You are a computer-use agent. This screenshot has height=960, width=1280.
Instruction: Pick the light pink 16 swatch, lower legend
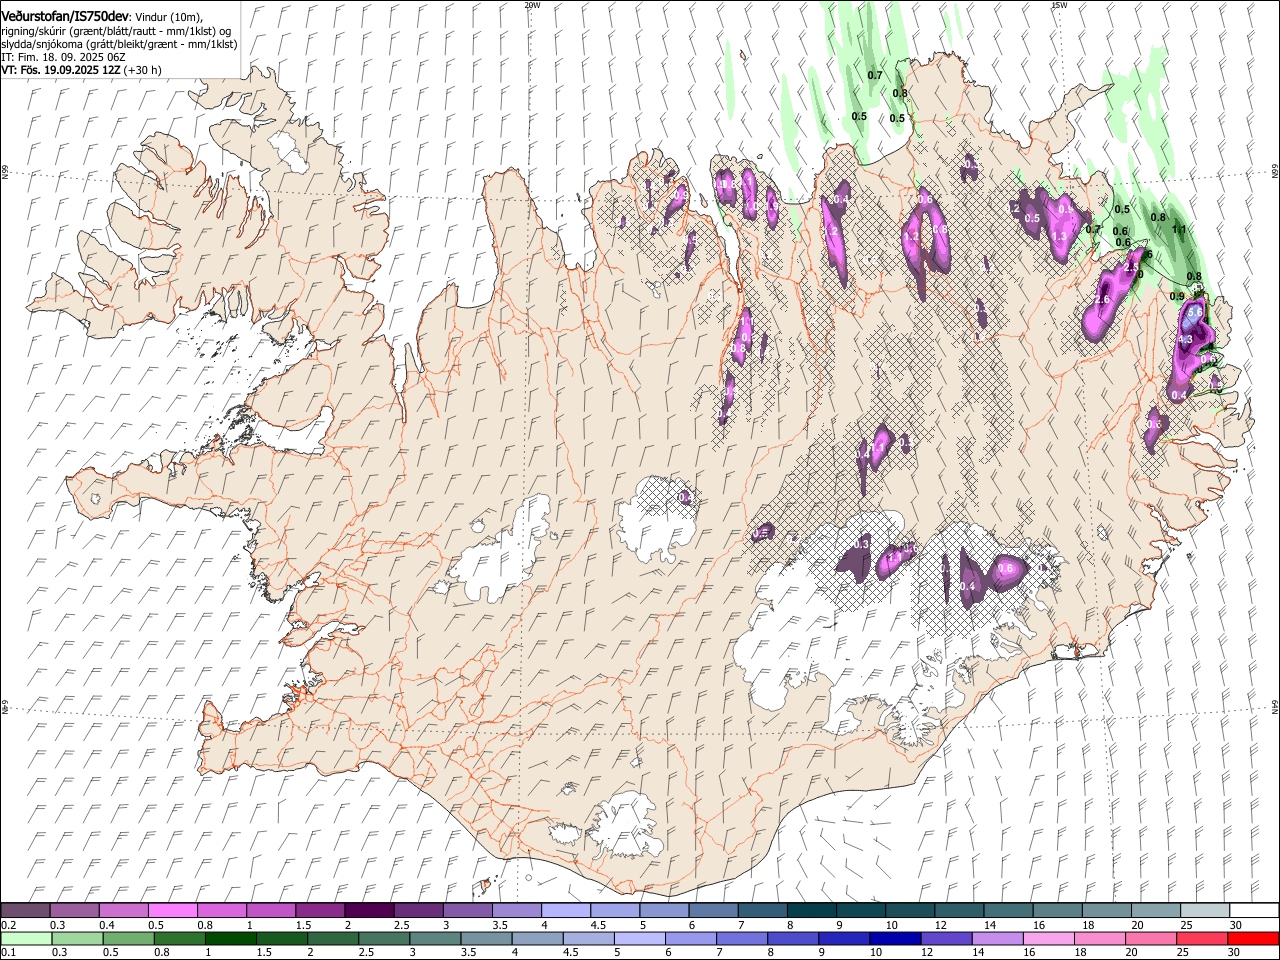click(x=1049, y=938)
